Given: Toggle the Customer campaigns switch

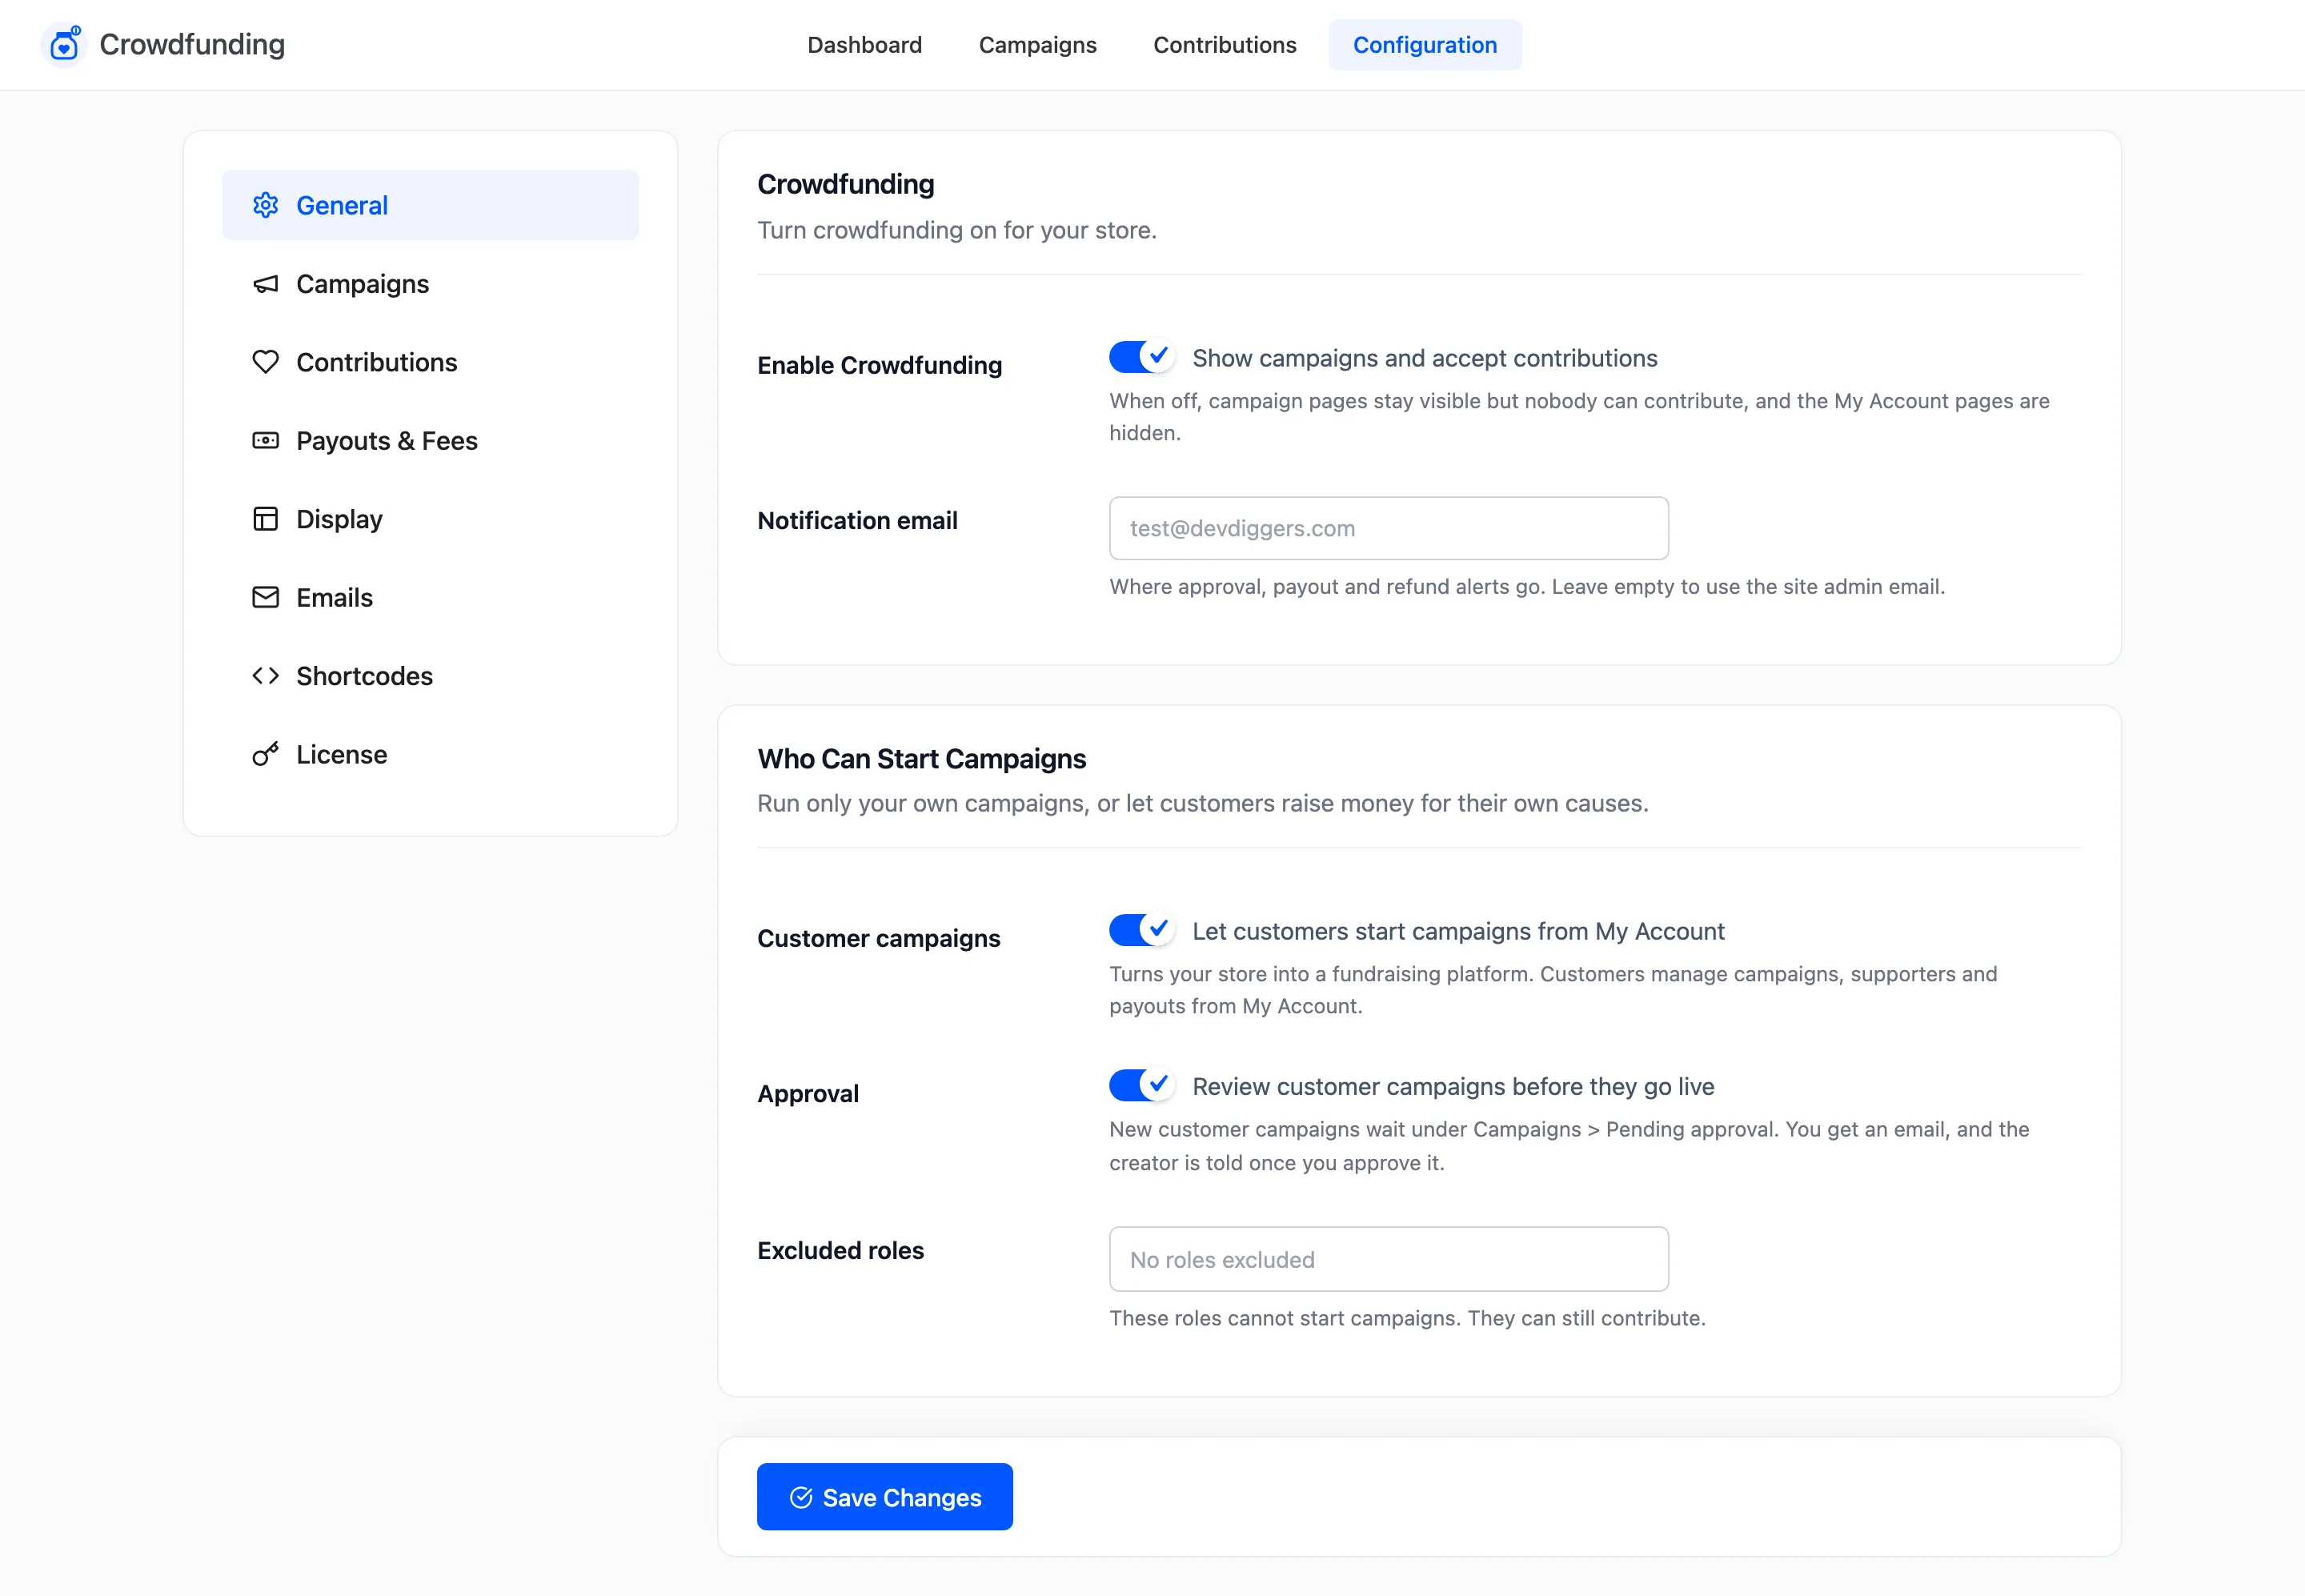Looking at the screenshot, I should pyautogui.click(x=1141, y=930).
